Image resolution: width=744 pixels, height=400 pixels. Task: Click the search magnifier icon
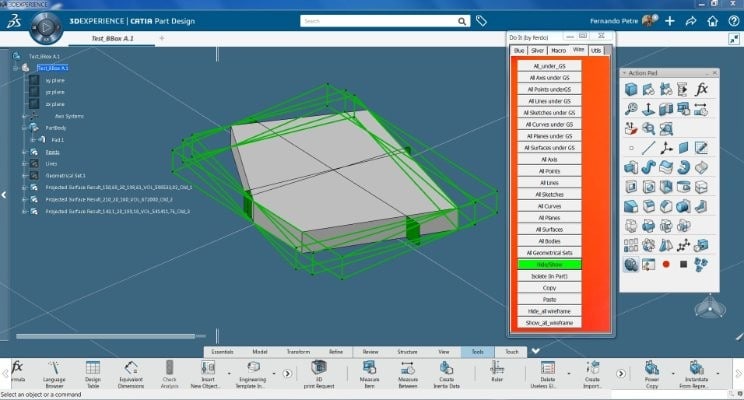point(462,21)
